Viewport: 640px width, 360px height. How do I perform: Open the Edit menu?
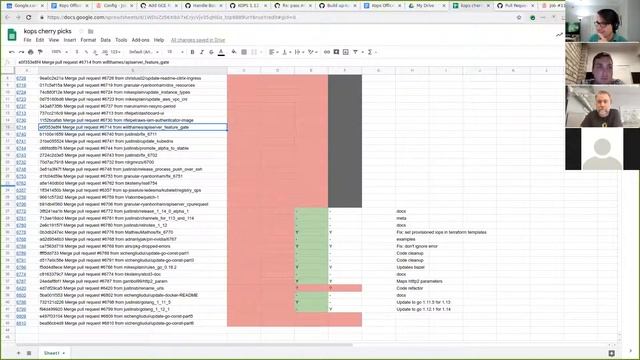[40, 40]
